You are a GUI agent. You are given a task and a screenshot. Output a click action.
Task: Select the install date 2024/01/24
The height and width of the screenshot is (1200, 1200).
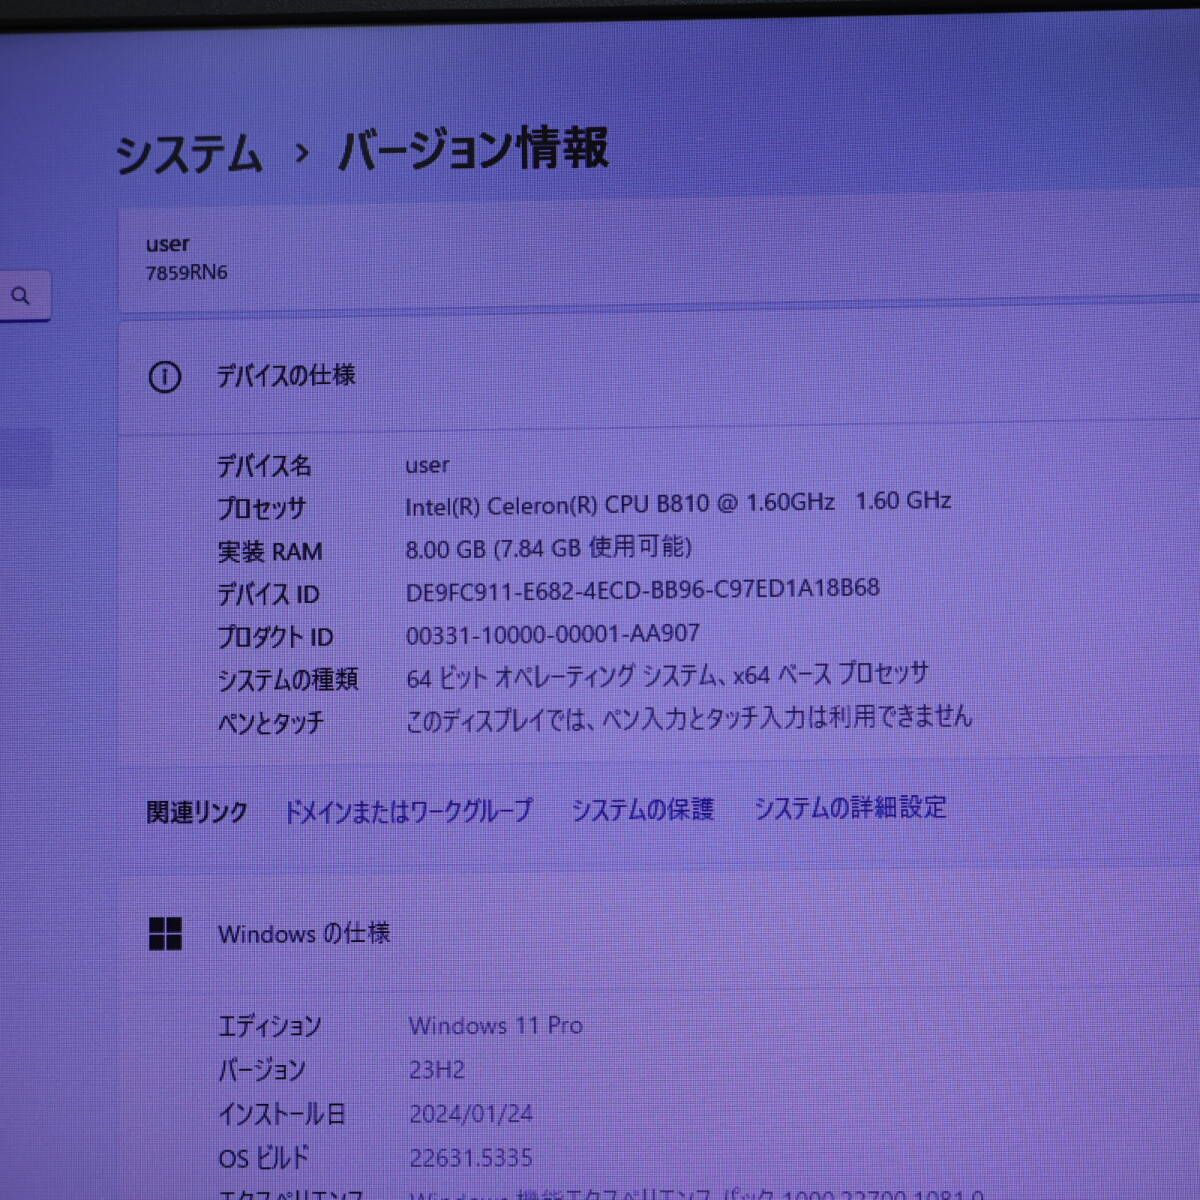(471, 1114)
